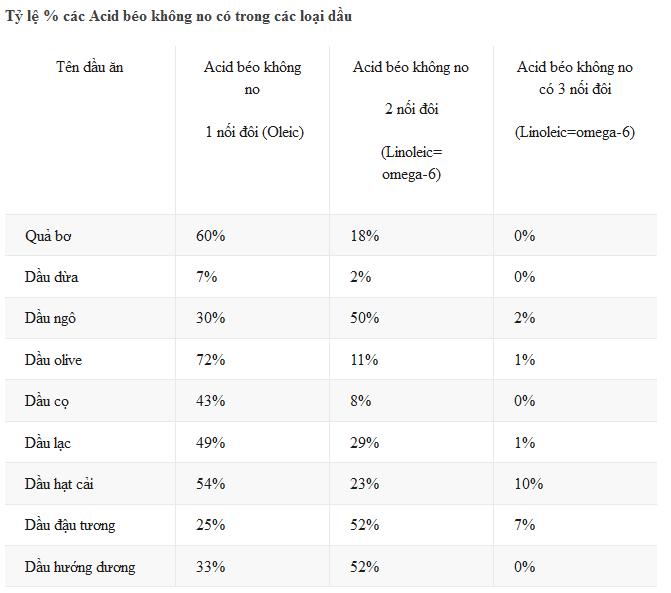Select the 'Dầu hướng dương' row label
Viewport: 671px width, 593px height.
click(x=80, y=566)
